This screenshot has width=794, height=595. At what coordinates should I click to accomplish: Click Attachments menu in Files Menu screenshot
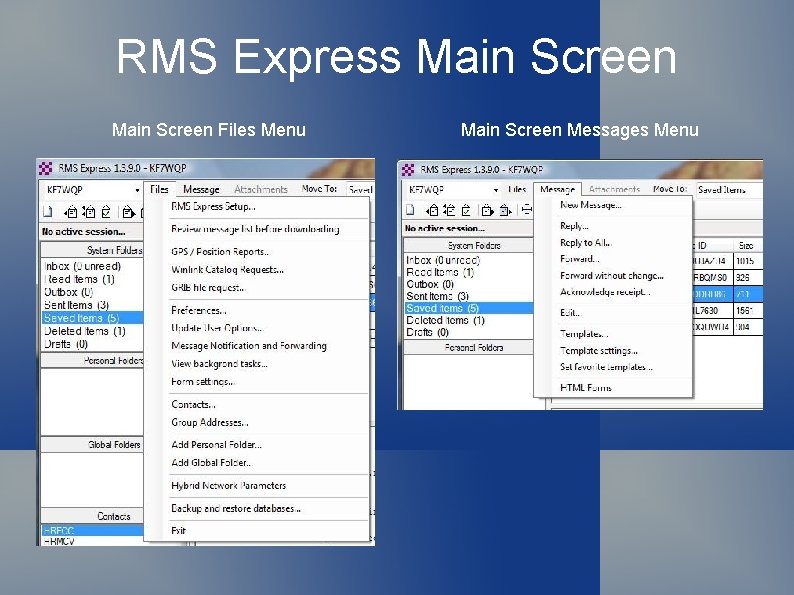(261, 189)
